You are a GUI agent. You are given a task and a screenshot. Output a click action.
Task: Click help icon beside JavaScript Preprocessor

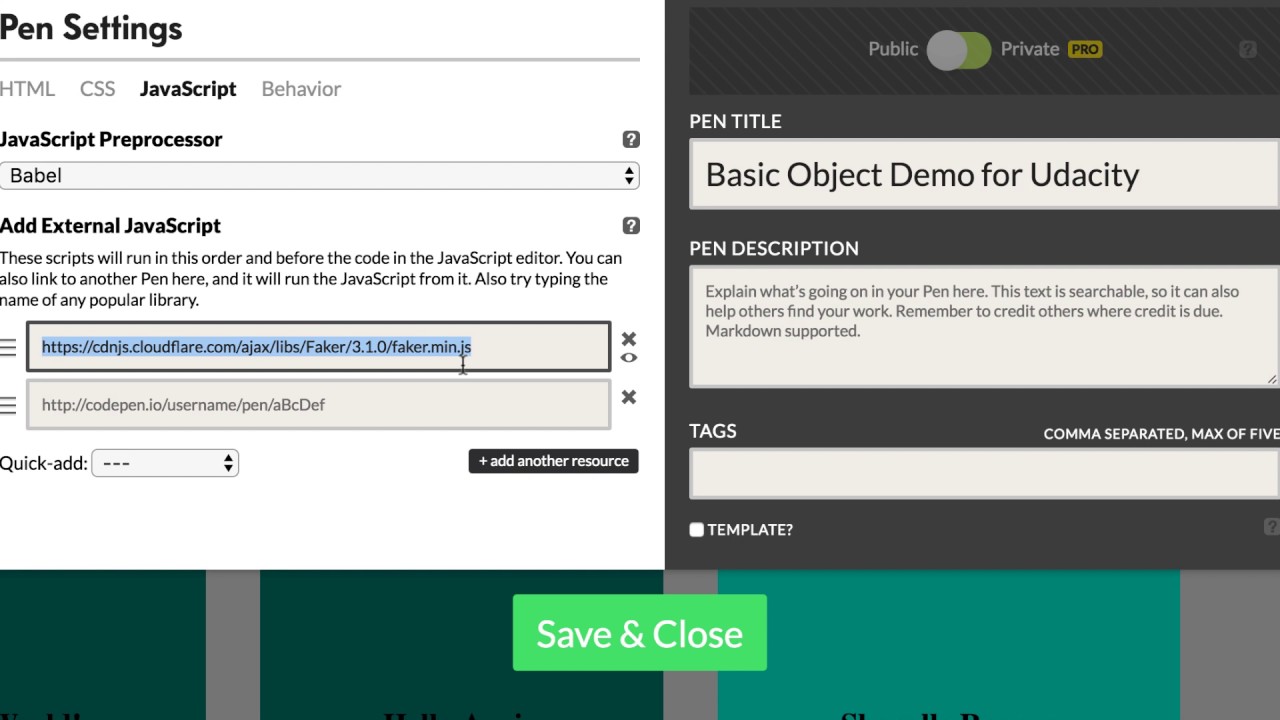pyautogui.click(x=631, y=139)
